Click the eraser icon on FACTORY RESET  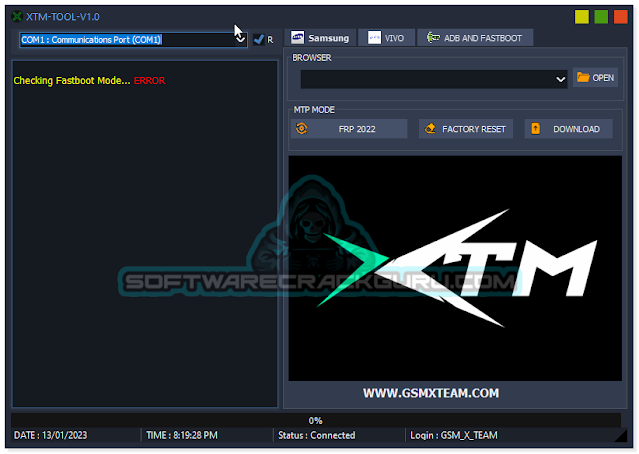pyautogui.click(x=430, y=128)
